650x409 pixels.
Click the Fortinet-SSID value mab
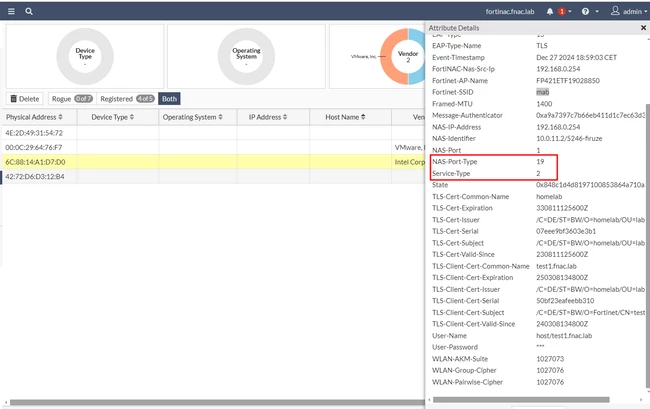pos(542,92)
